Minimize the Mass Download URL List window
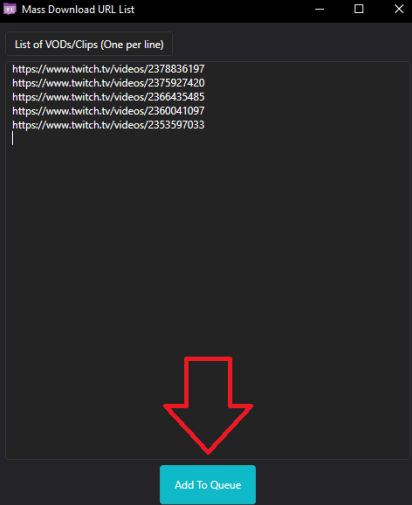Viewport: 412px width, 505px height. (x=319, y=9)
